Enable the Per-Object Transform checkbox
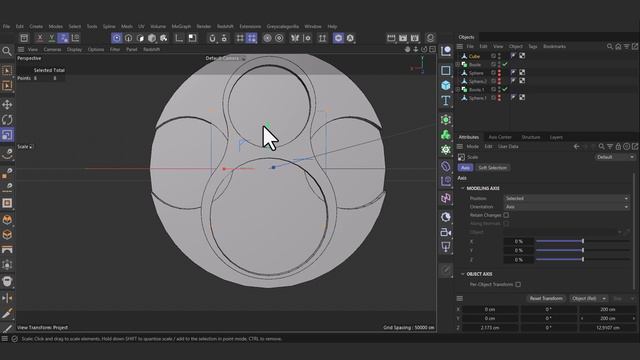This screenshot has height=360, width=640. pyautogui.click(x=518, y=284)
